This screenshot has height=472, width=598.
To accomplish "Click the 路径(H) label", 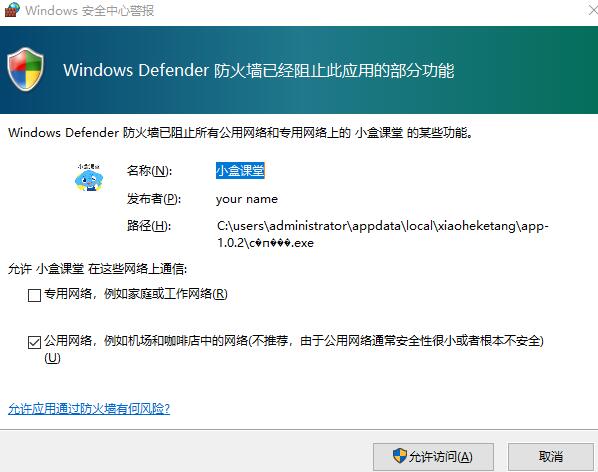I will pos(149,226).
